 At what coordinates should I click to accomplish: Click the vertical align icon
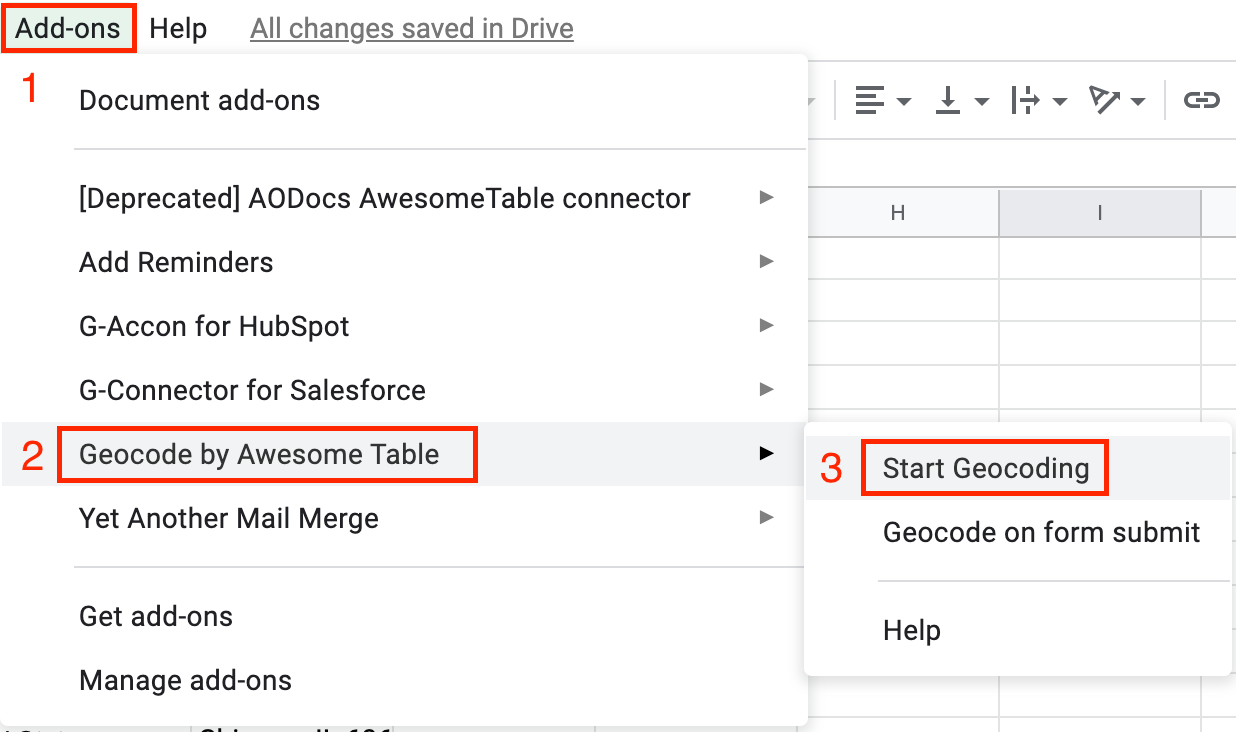click(948, 100)
